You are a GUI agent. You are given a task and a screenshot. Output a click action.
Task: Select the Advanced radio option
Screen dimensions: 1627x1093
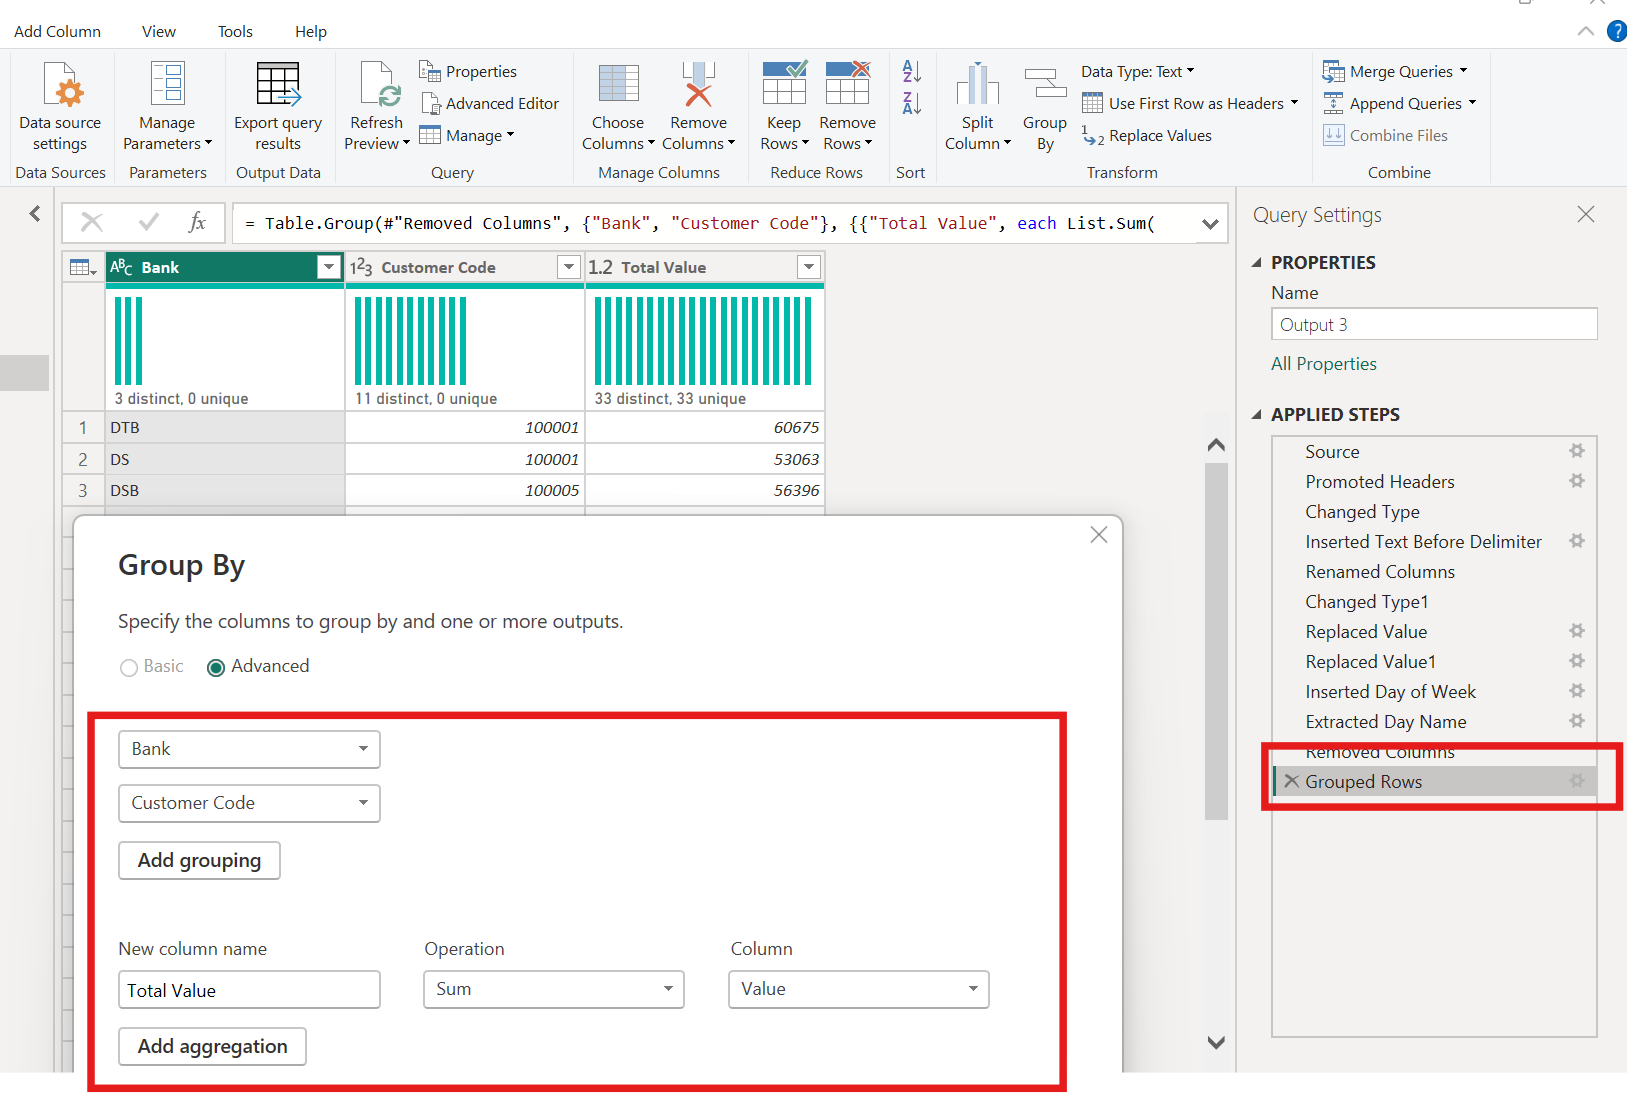pyautogui.click(x=216, y=667)
